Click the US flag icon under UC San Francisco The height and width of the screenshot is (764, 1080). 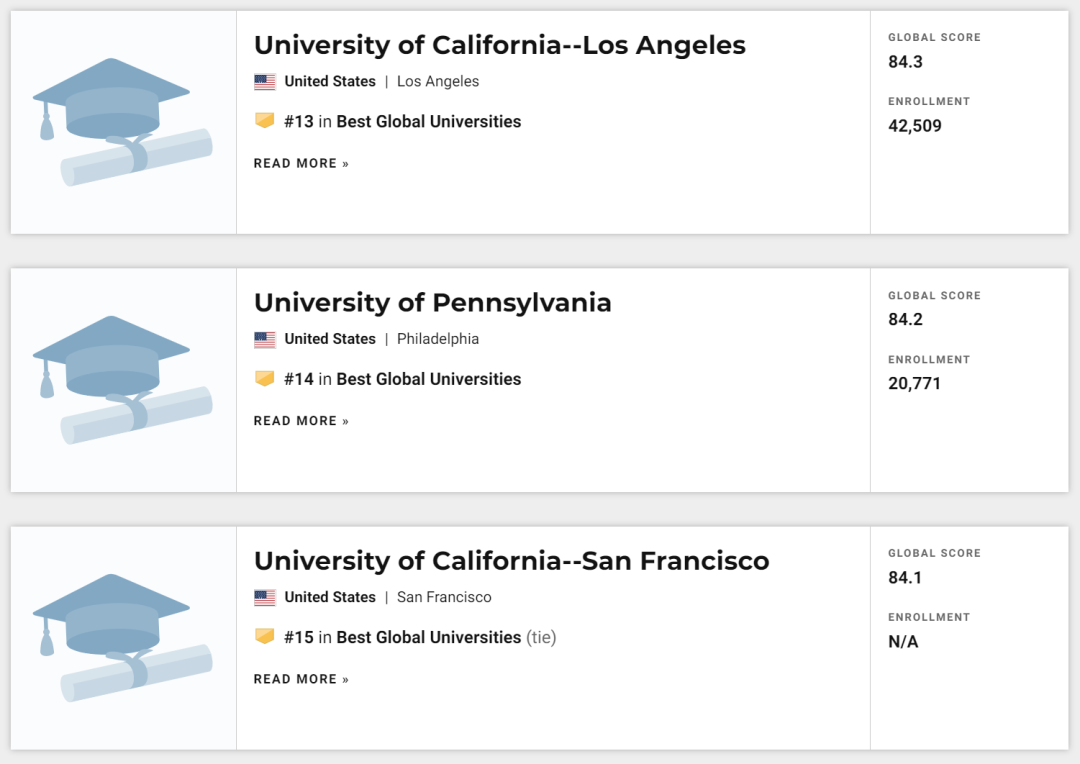(x=265, y=598)
